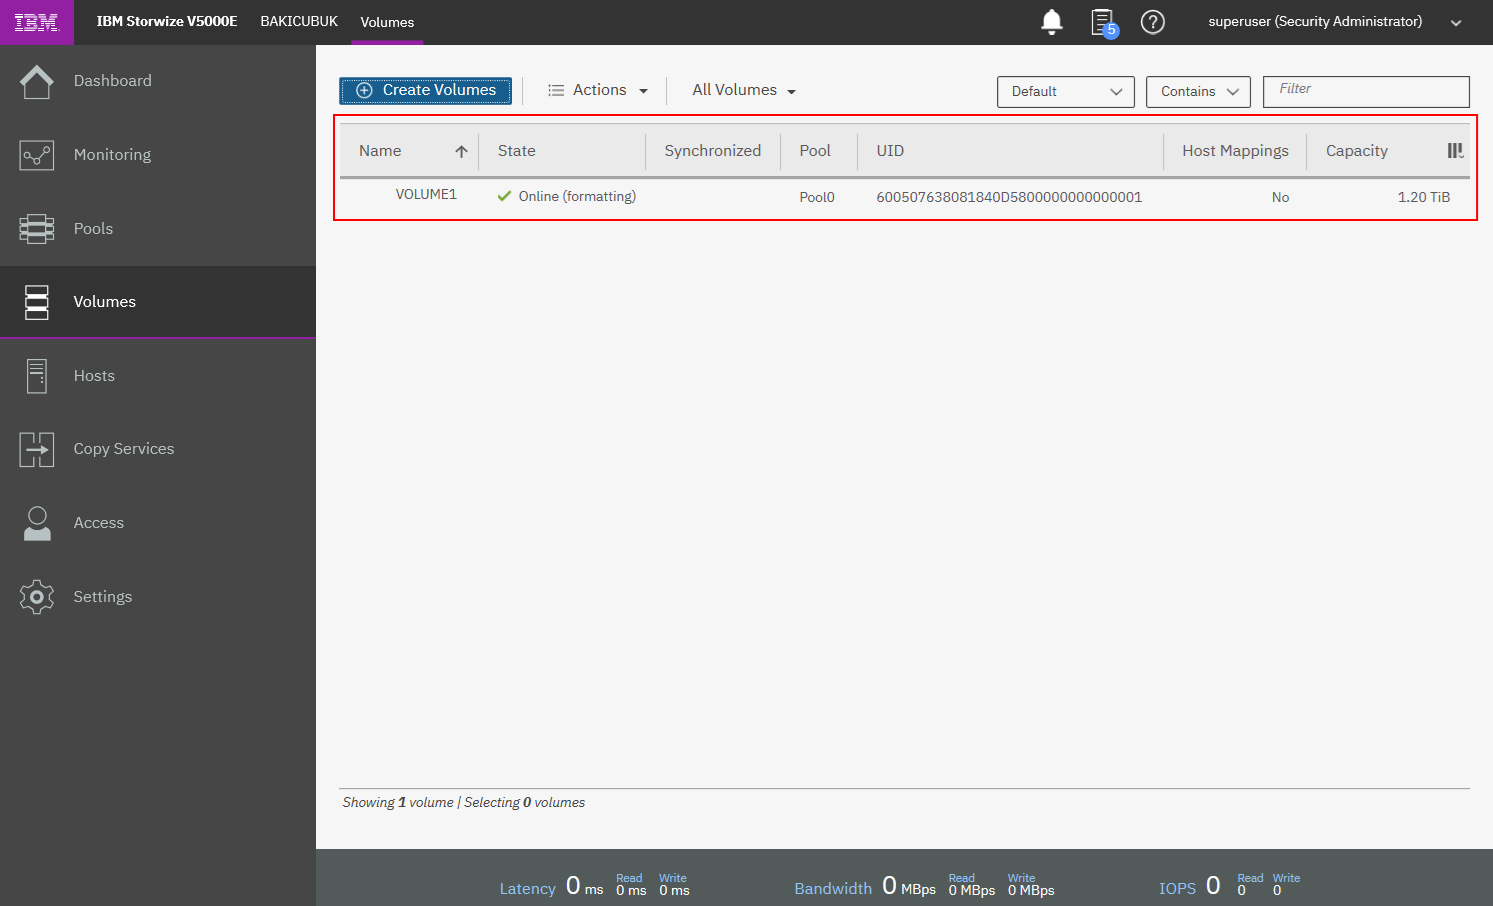Open the All Volumes filter dropdown

coord(744,91)
